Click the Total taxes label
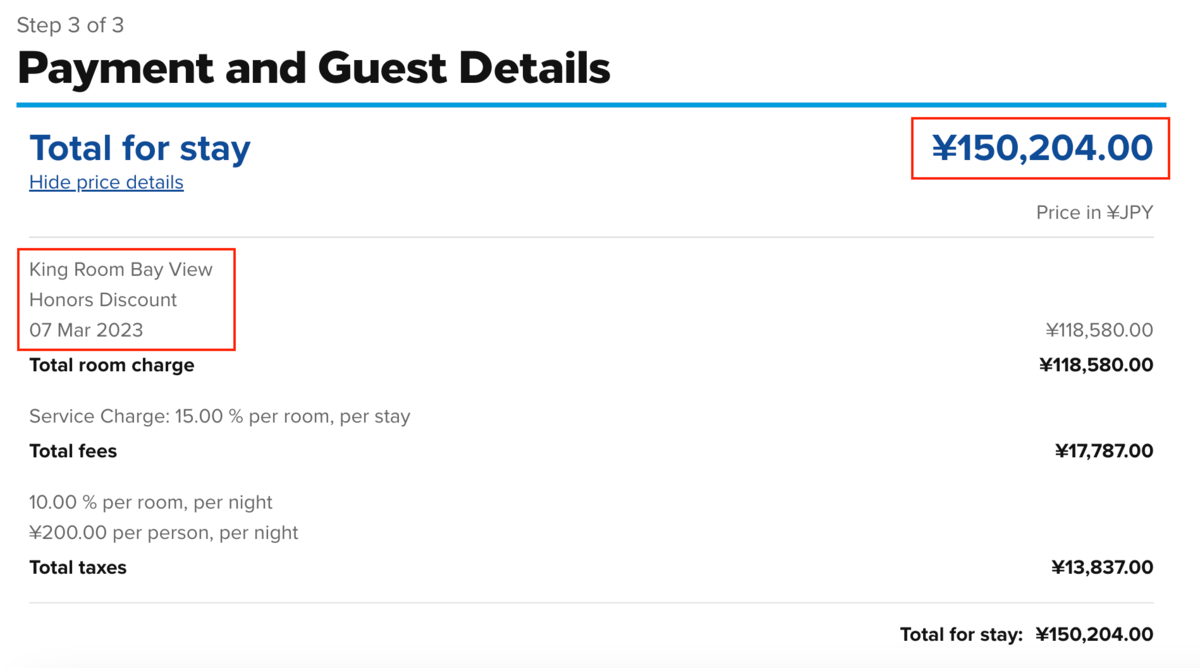This screenshot has height=668, width=1200. click(78, 567)
